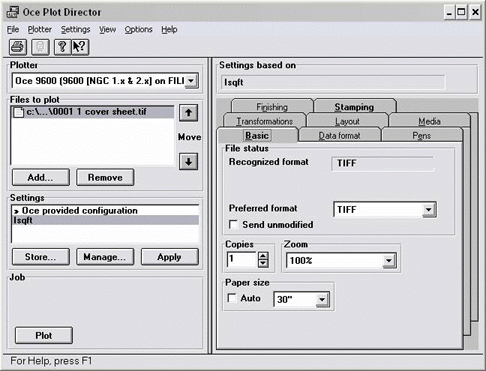
Task: Move file down with down arrow
Action: pyautogui.click(x=189, y=162)
